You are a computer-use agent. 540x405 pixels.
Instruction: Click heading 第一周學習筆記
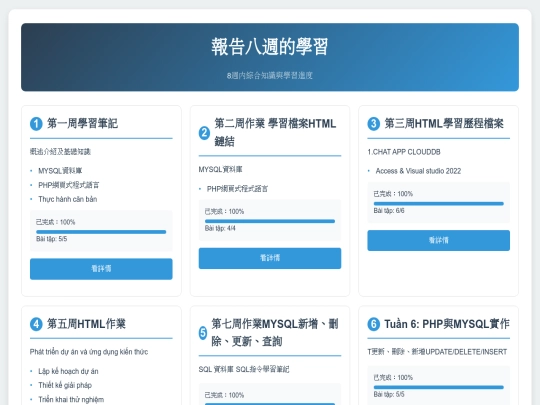(82, 123)
